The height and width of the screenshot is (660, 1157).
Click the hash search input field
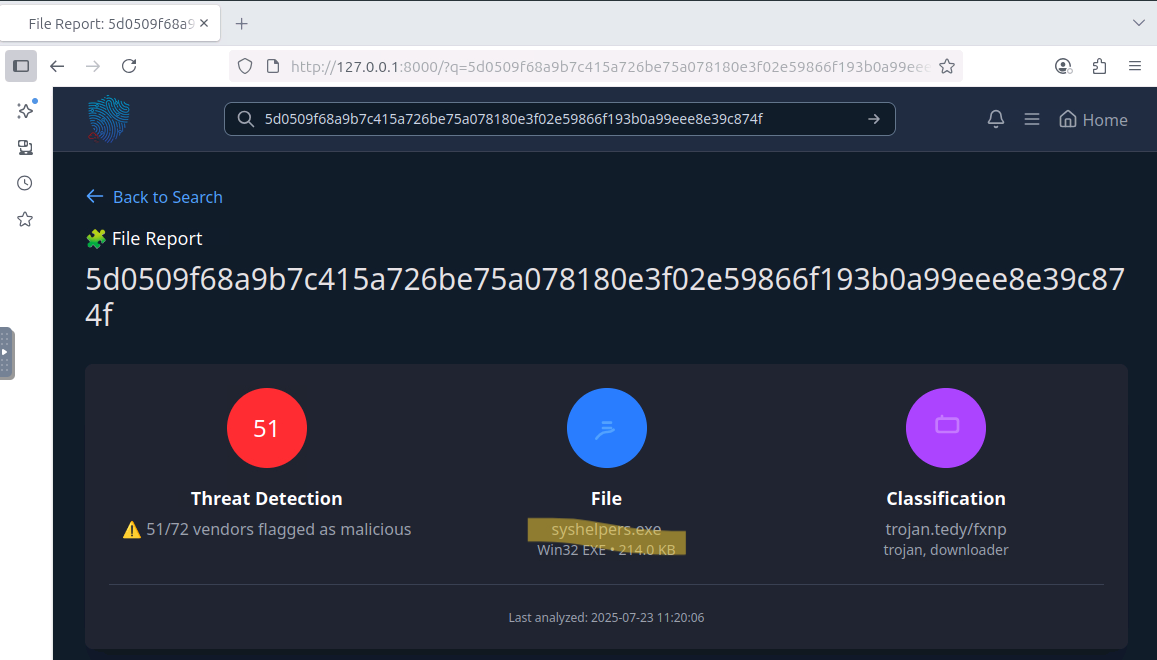click(x=559, y=119)
